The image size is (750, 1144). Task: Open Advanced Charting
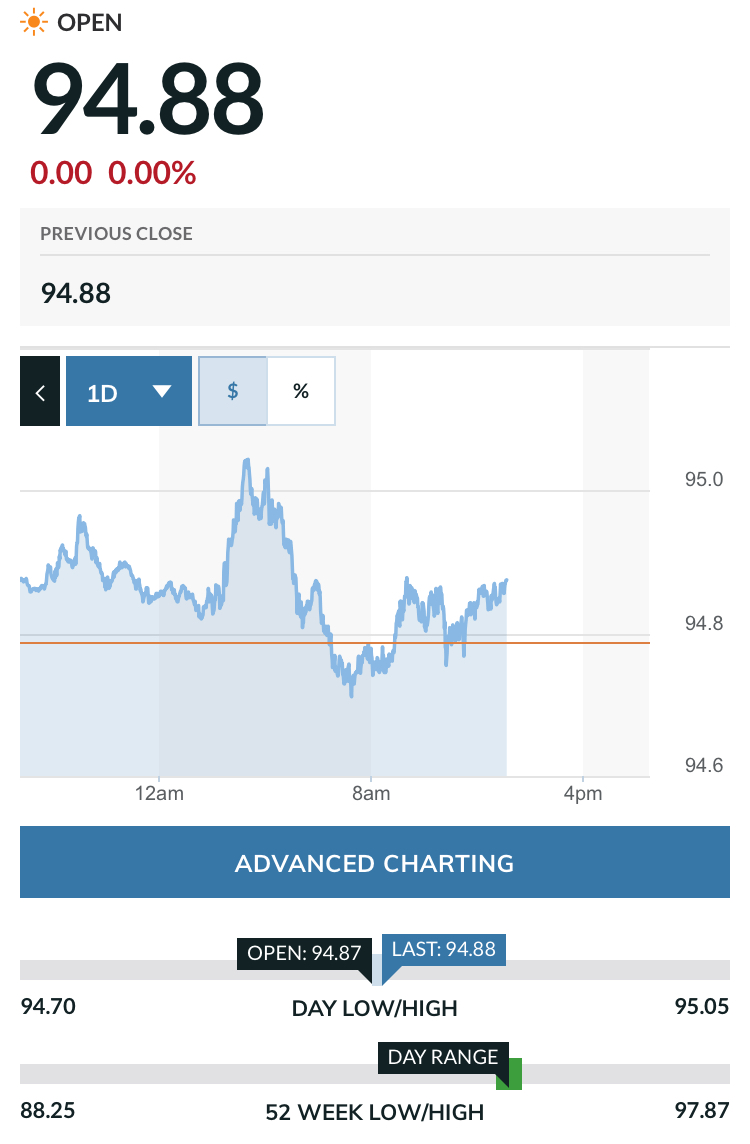[375, 862]
